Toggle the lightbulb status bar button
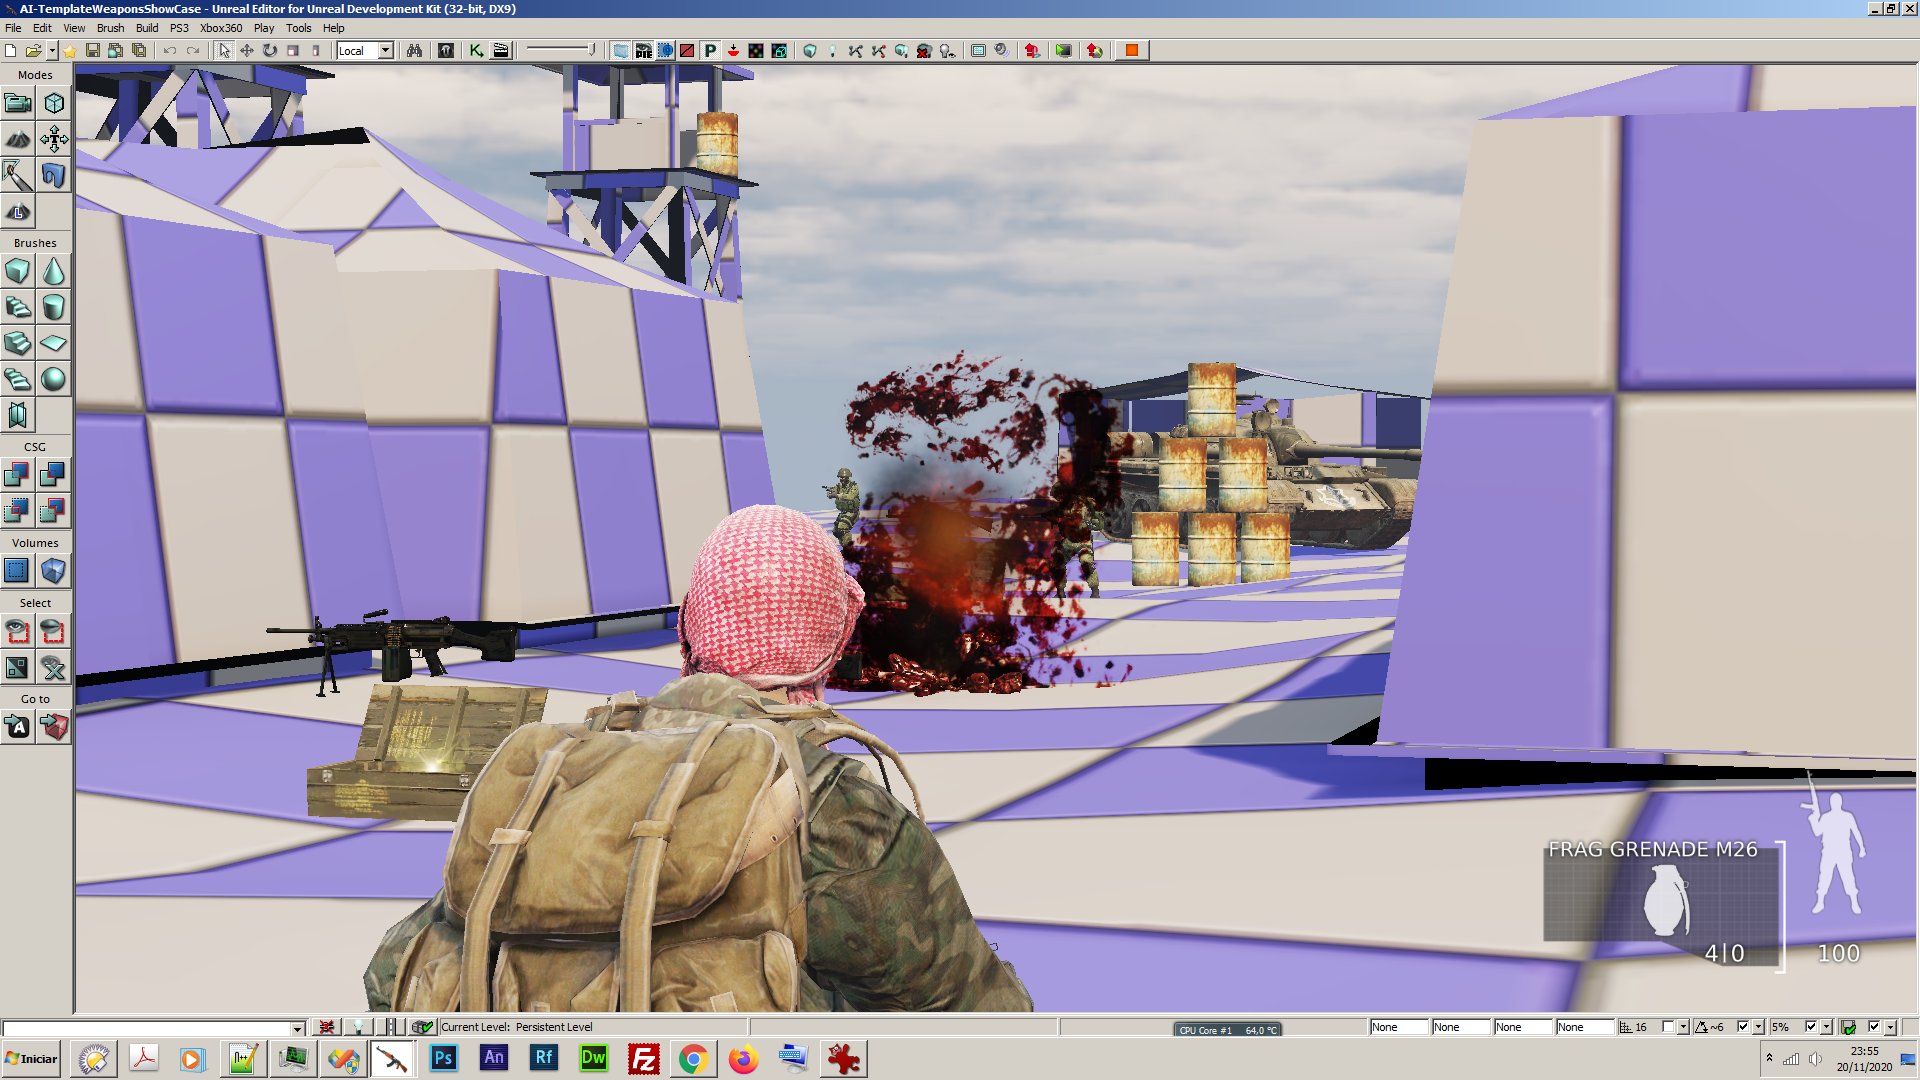Screen dimensions: 1920x1080 point(357,1027)
